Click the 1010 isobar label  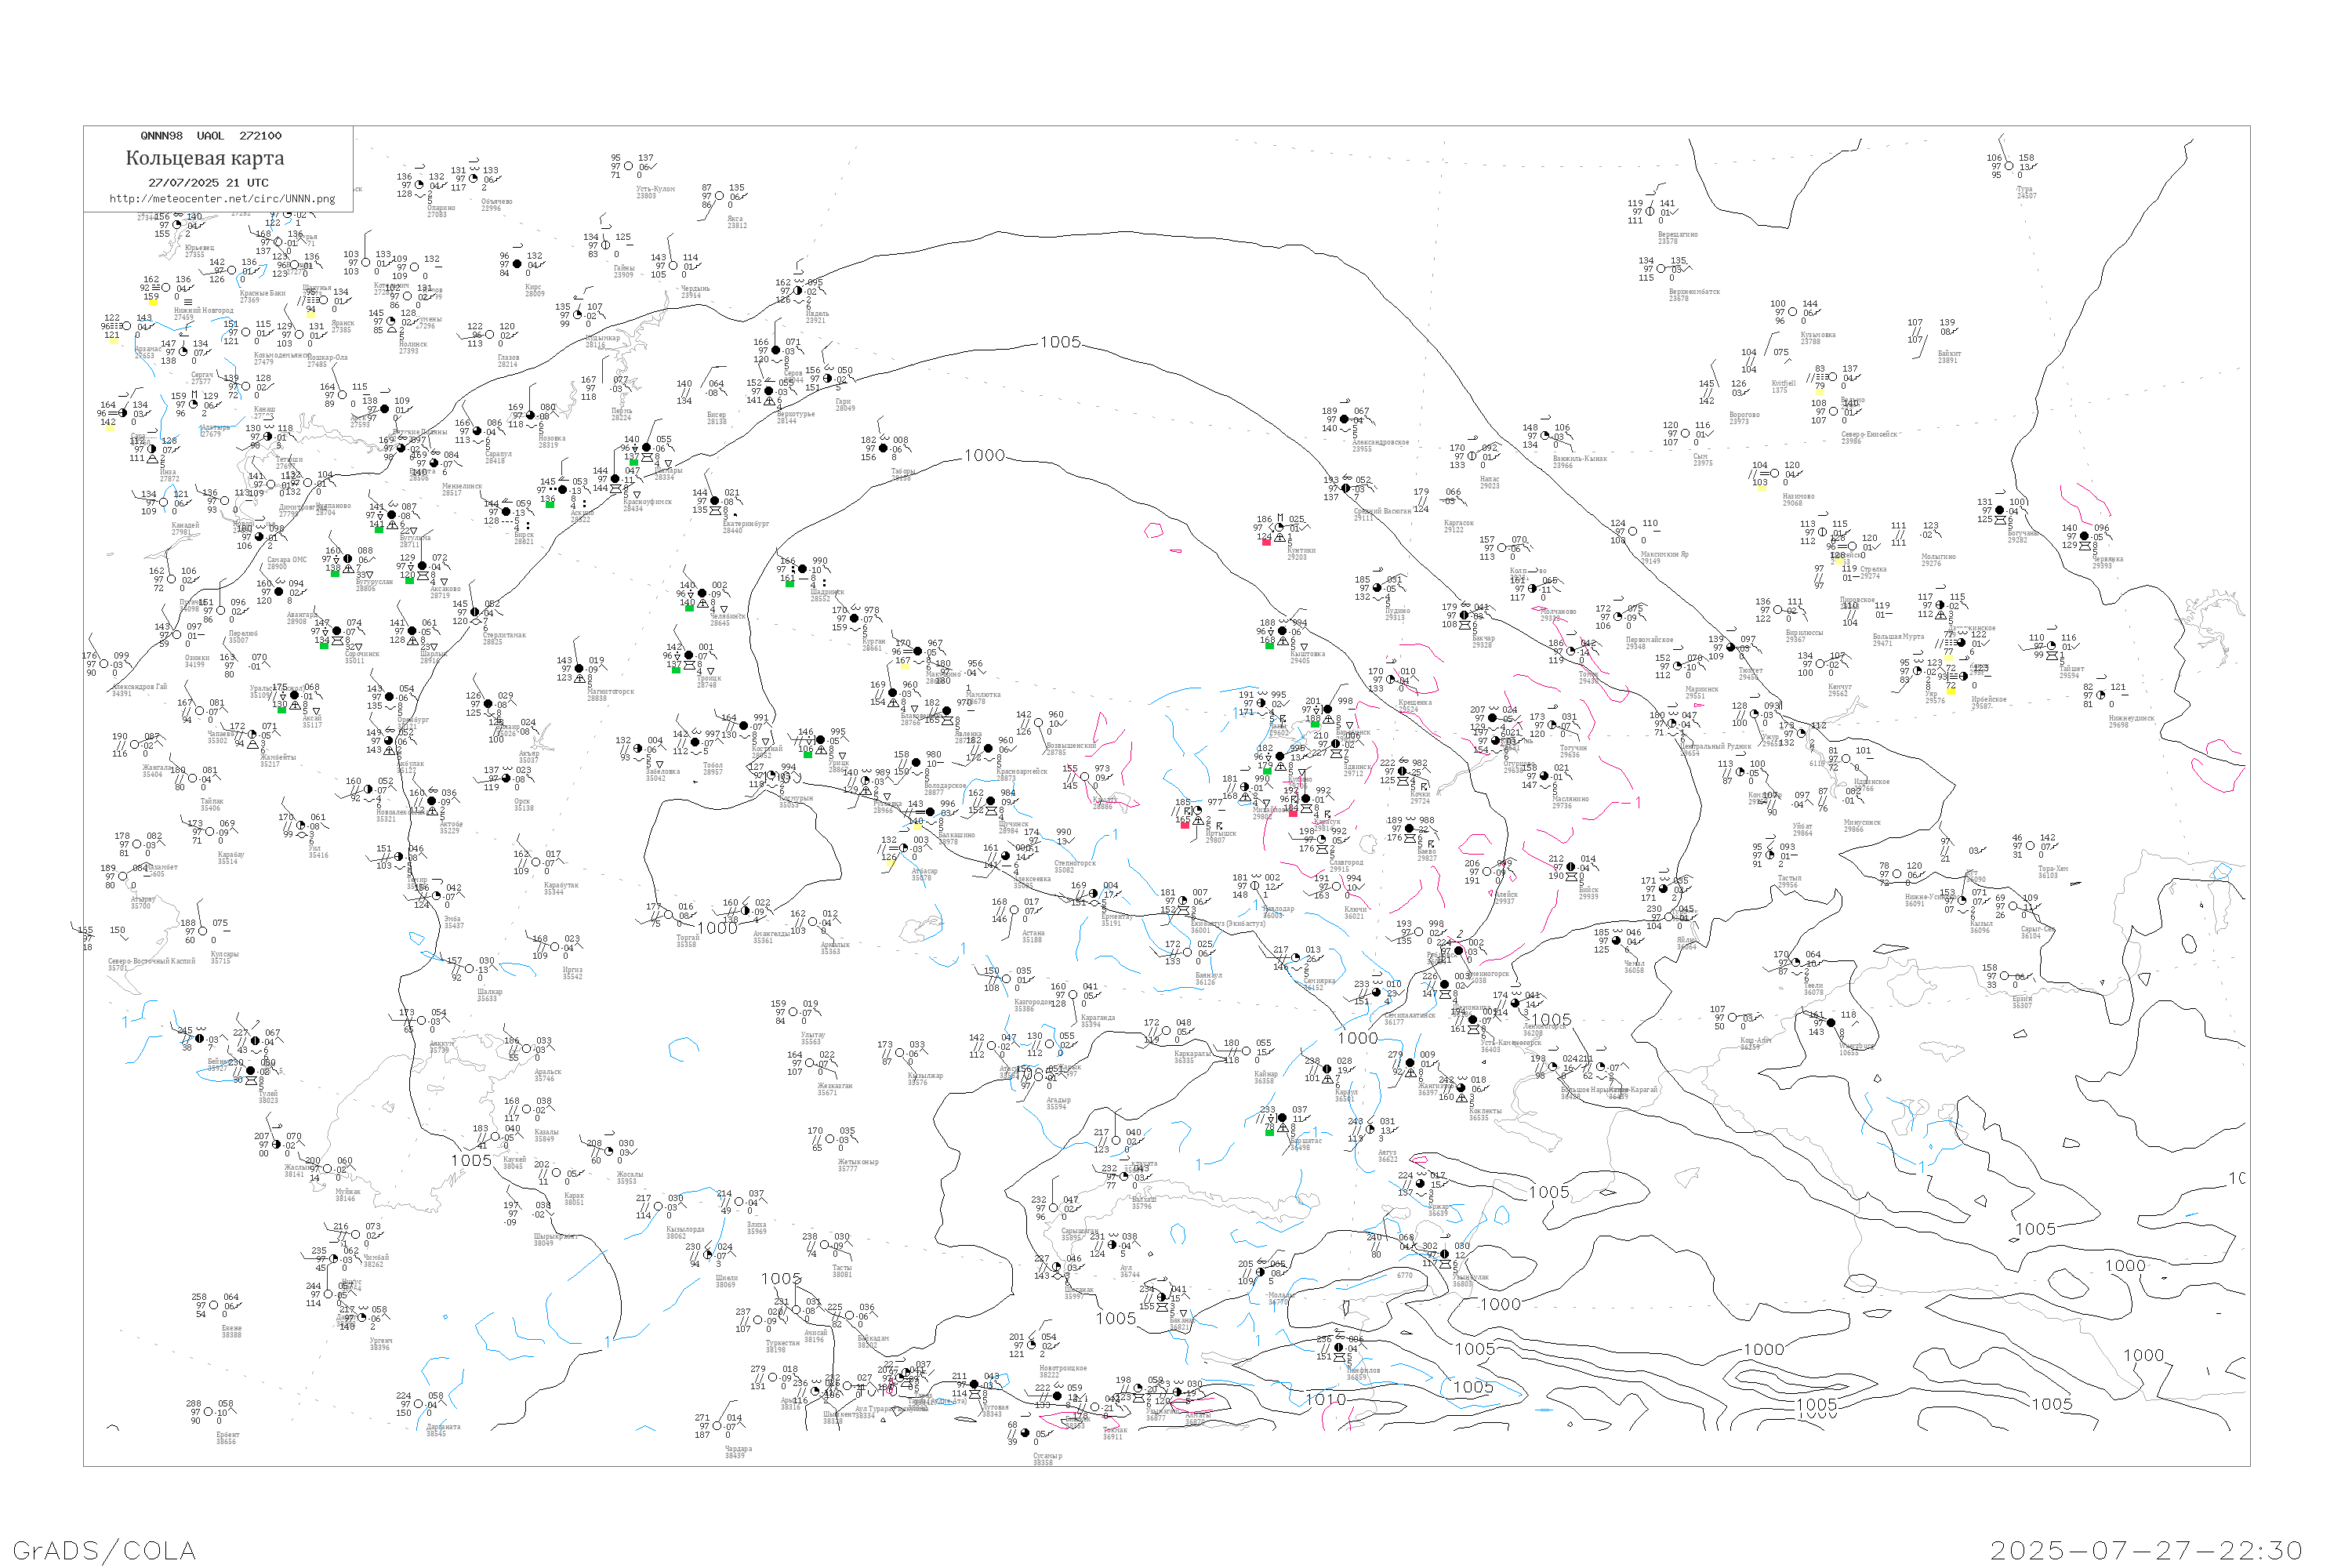[1325, 1399]
